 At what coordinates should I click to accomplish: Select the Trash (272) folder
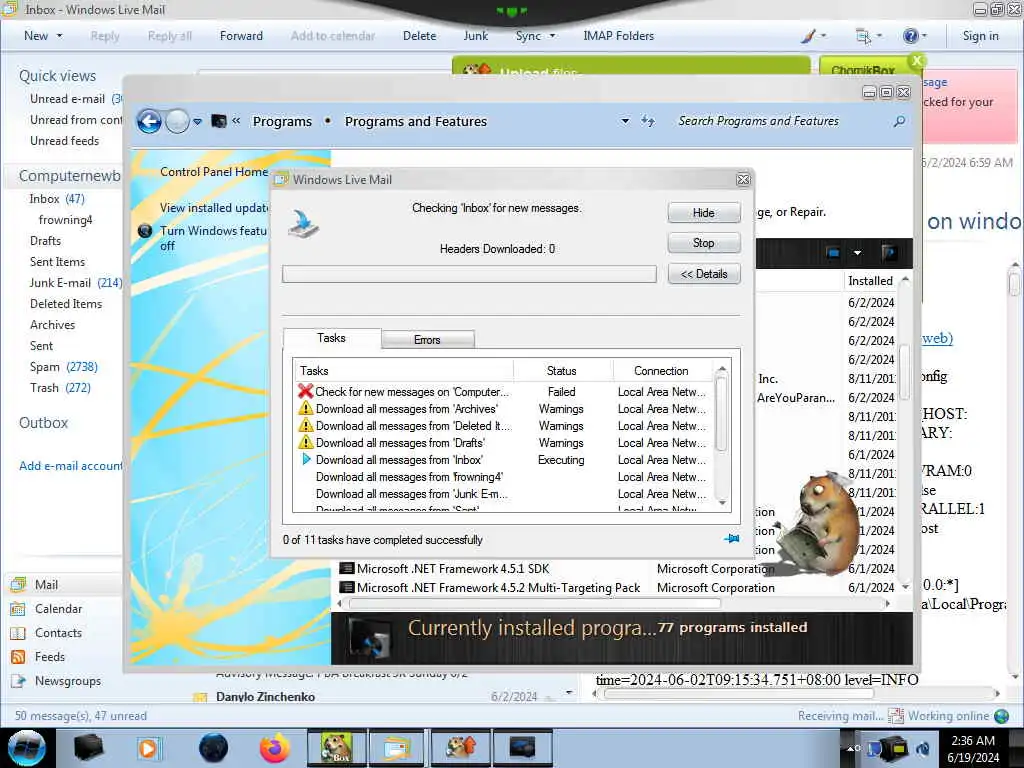pyautogui.click(x=60, y=387)
